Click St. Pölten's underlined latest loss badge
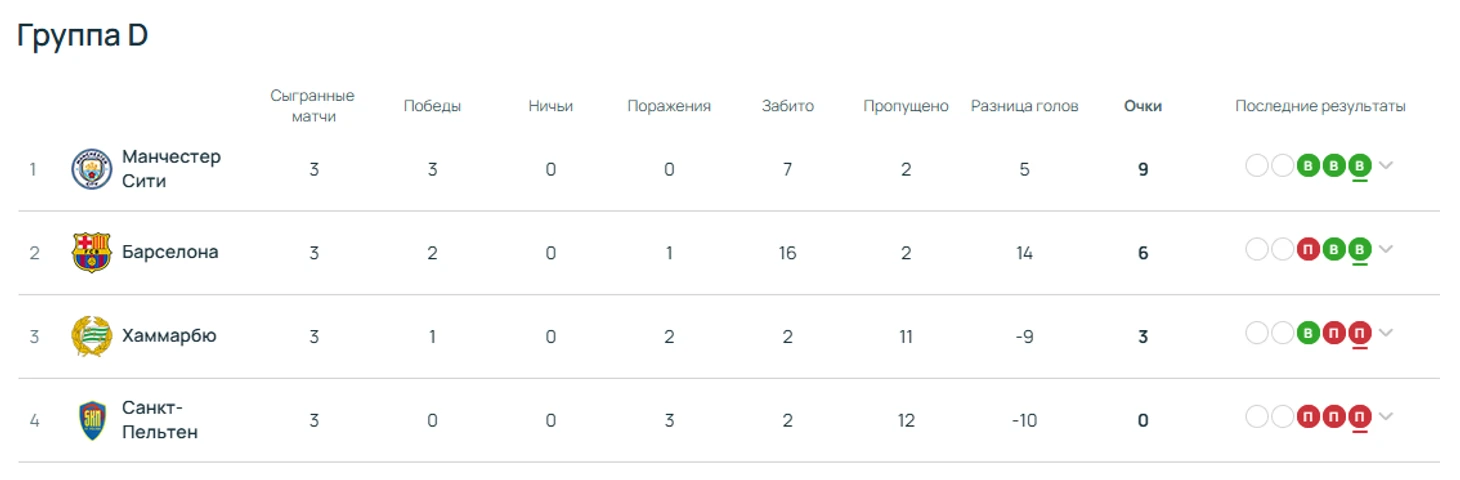The image size is (1460, 480). [1359, 416]
